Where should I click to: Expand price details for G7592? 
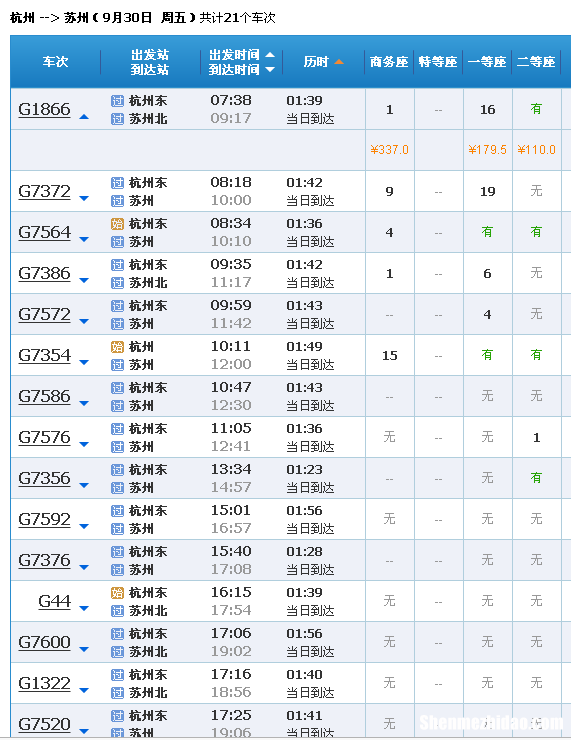tap(84, 527)
